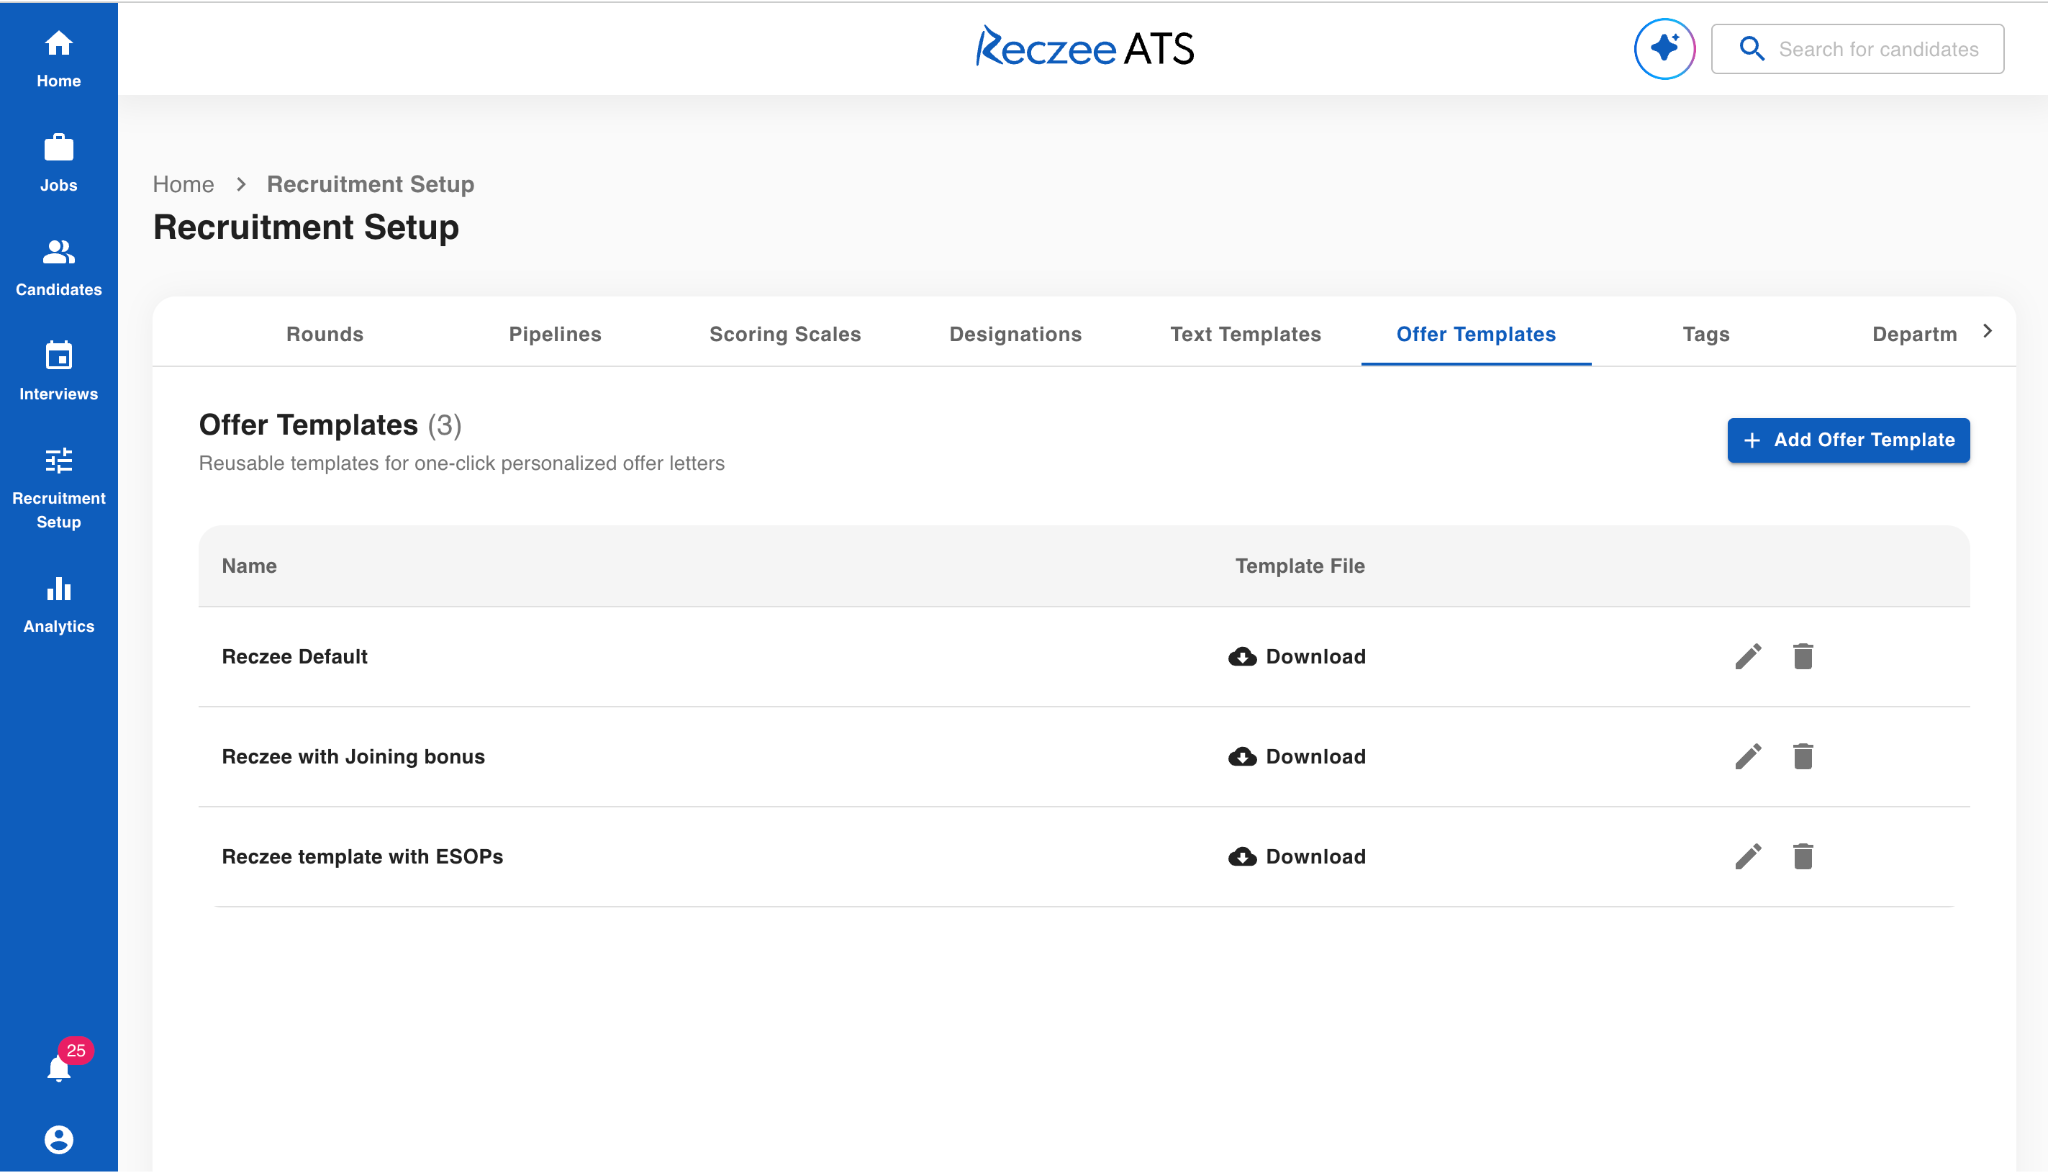This screenshot has width=2048, height=1172.
Task: Download Reczee template with ESOPs file
Action: click(x=1296, y=856)
